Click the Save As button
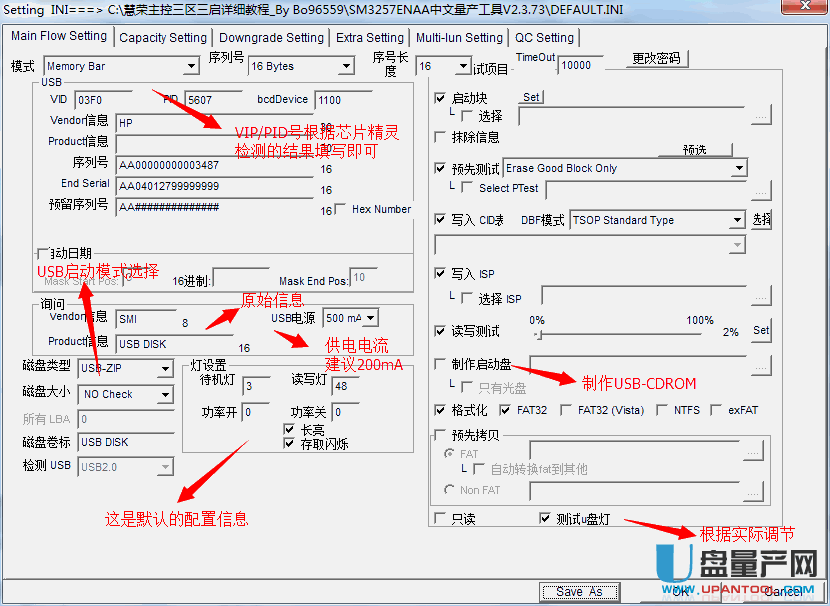The height and width of the screenshot is (606, 830). 579,591
